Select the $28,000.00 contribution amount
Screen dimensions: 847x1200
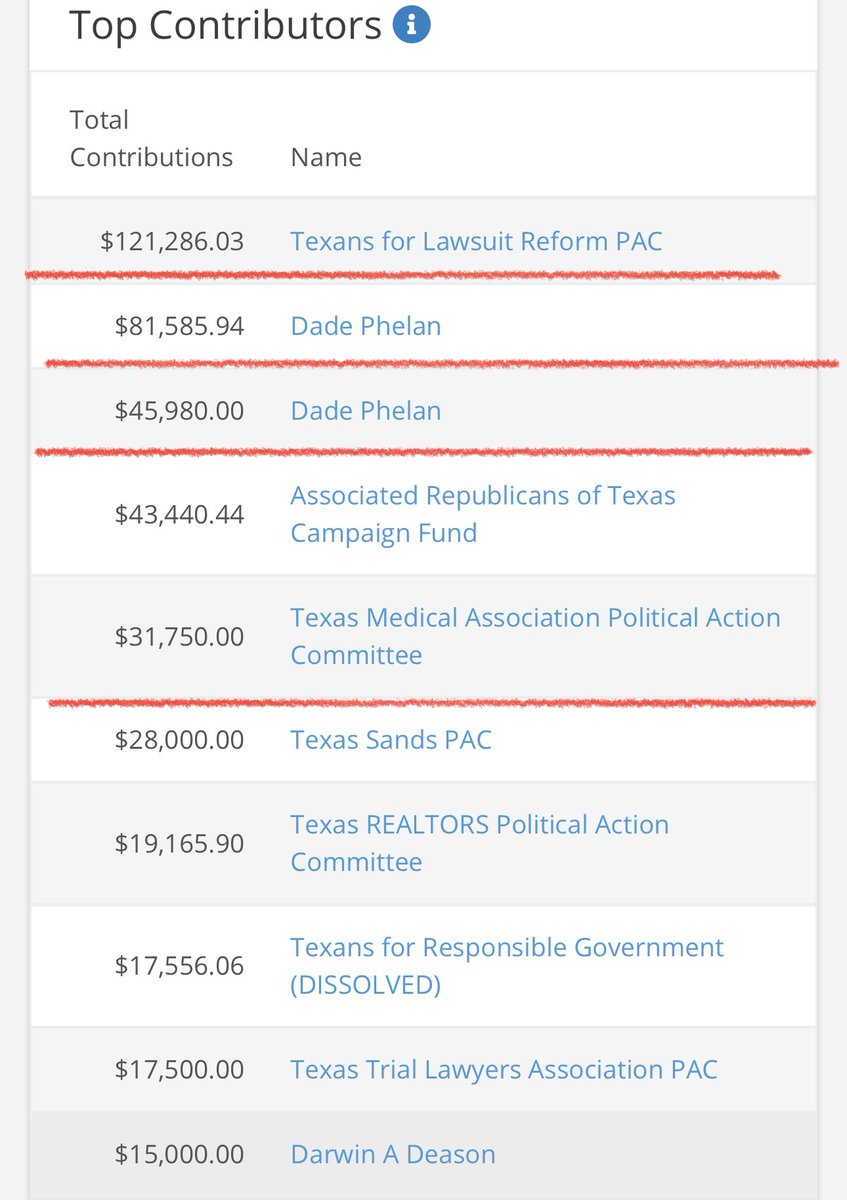(x=179, y=740)
